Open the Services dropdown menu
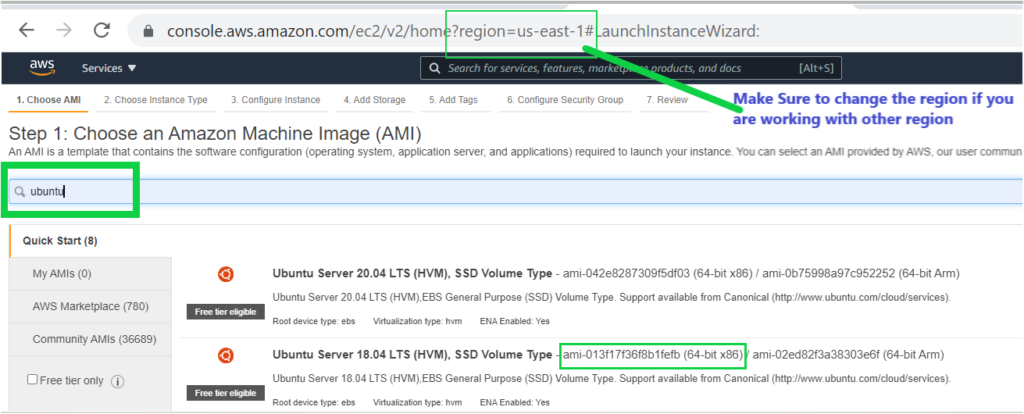The width and height of the screenshot is (1024, 414). coord(109,68)
